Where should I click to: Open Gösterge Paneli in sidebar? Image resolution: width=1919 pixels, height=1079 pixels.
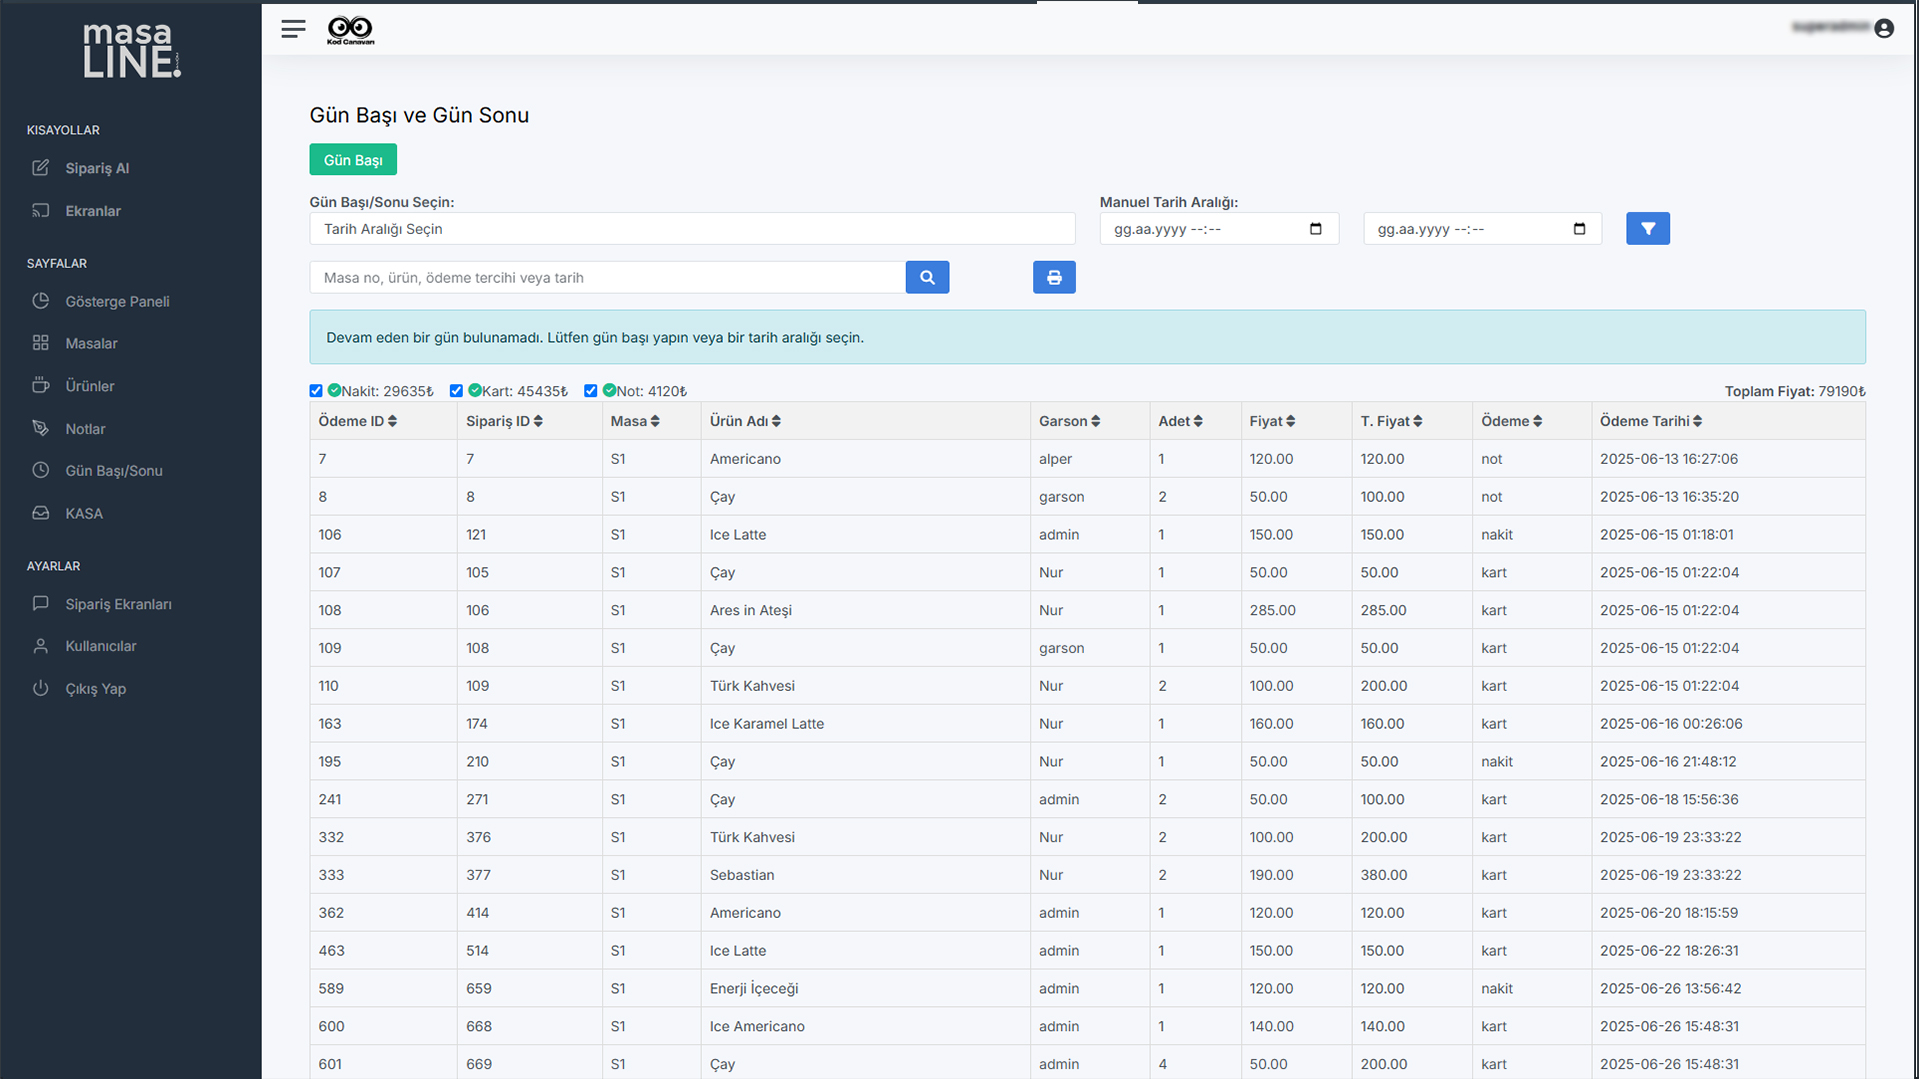(117, 301)
